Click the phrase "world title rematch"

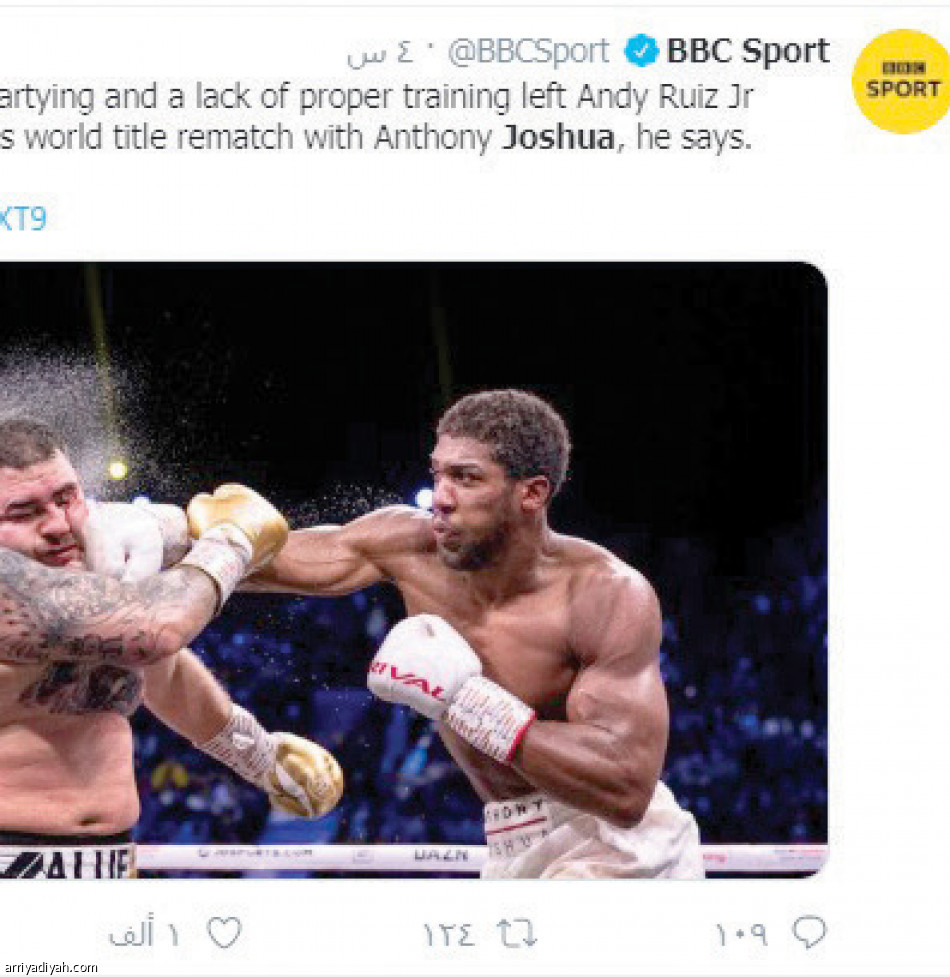[x=193, y=137]
